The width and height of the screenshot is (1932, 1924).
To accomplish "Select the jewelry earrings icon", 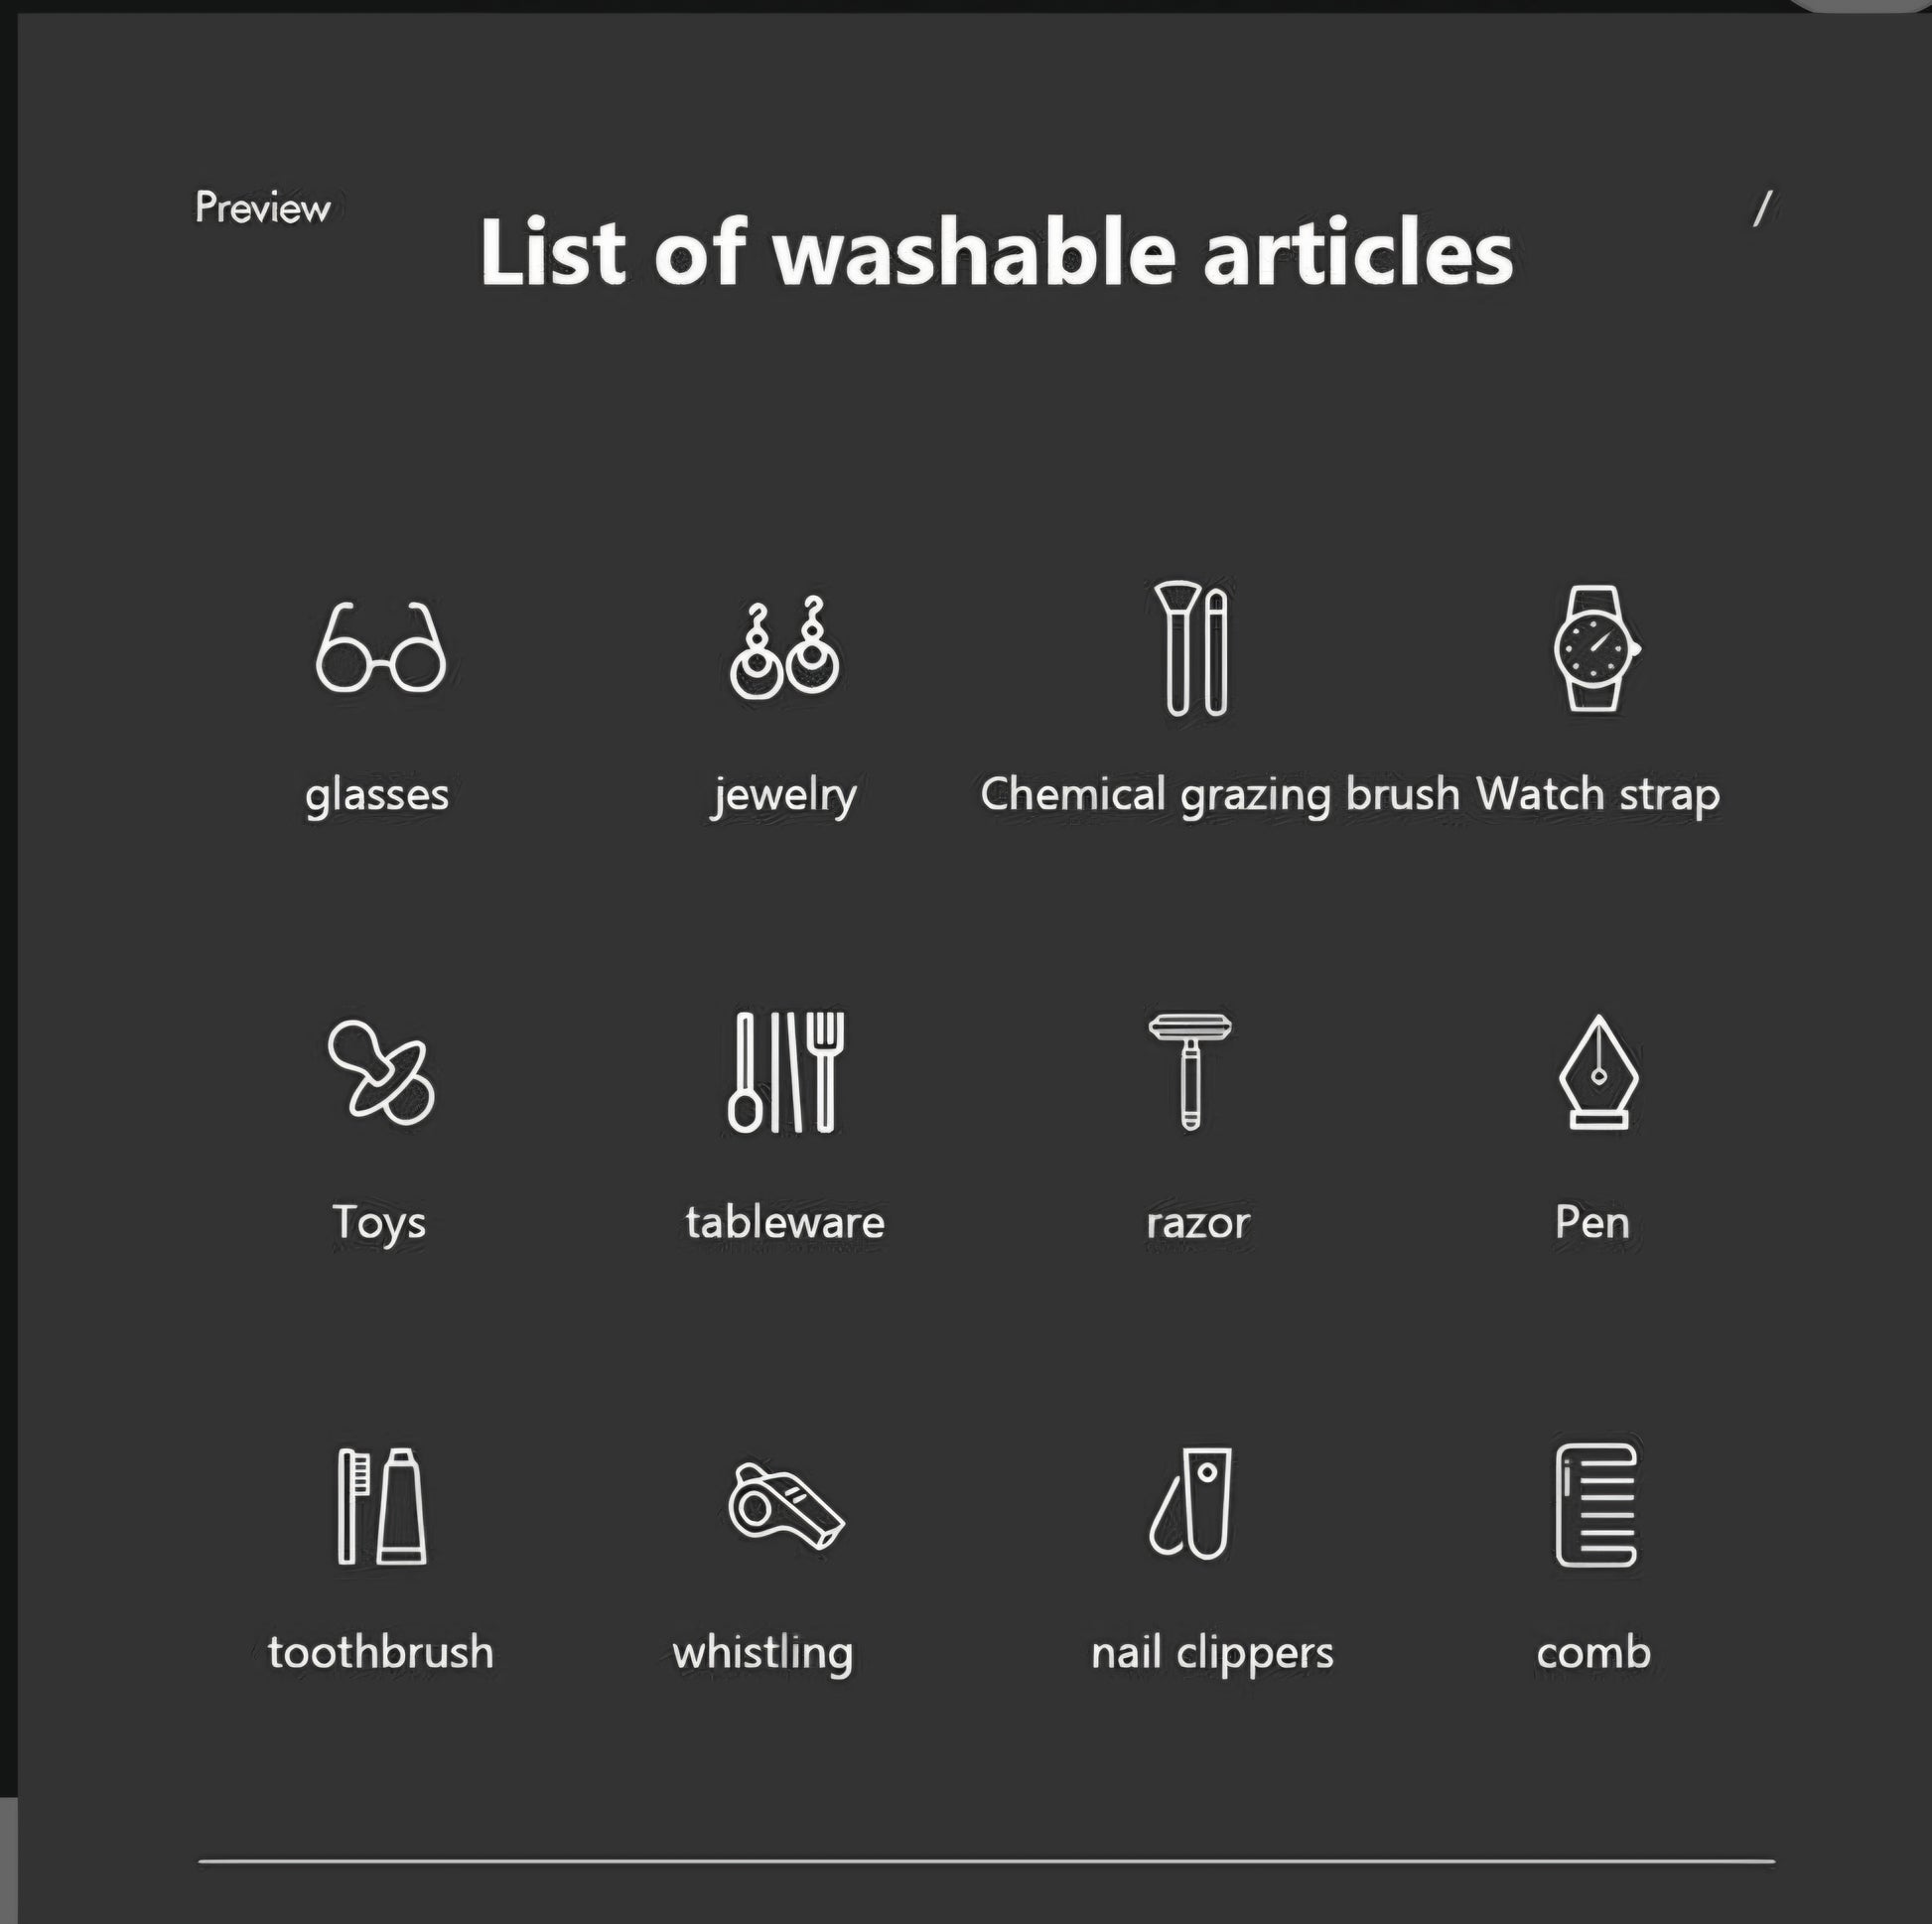I will point(784,648).
